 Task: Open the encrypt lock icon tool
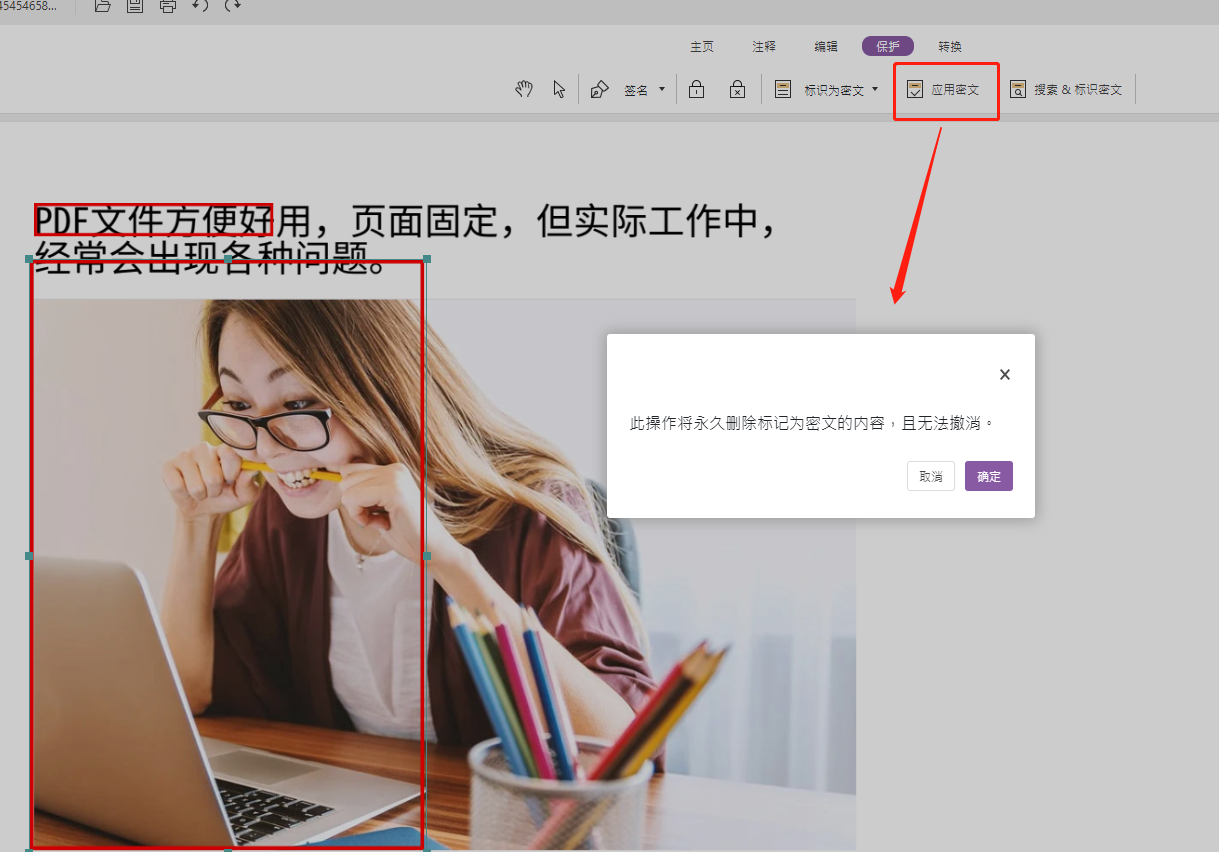click(697, 89)
